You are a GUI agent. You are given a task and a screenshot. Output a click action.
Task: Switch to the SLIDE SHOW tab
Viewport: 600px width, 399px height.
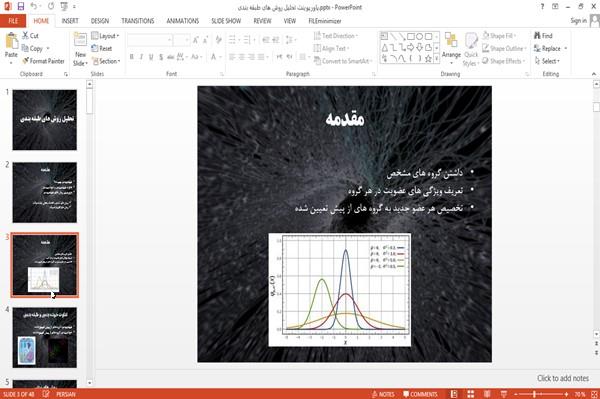tap(226, 21)
